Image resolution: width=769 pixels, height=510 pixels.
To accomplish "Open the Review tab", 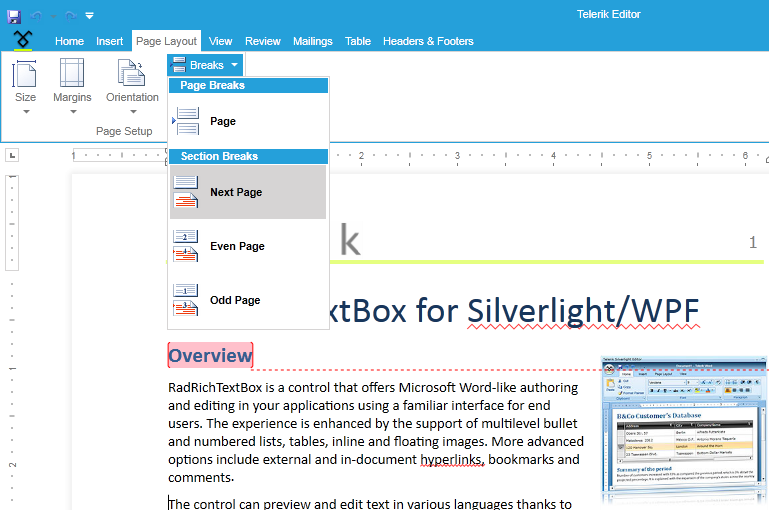I will (263, 41).
